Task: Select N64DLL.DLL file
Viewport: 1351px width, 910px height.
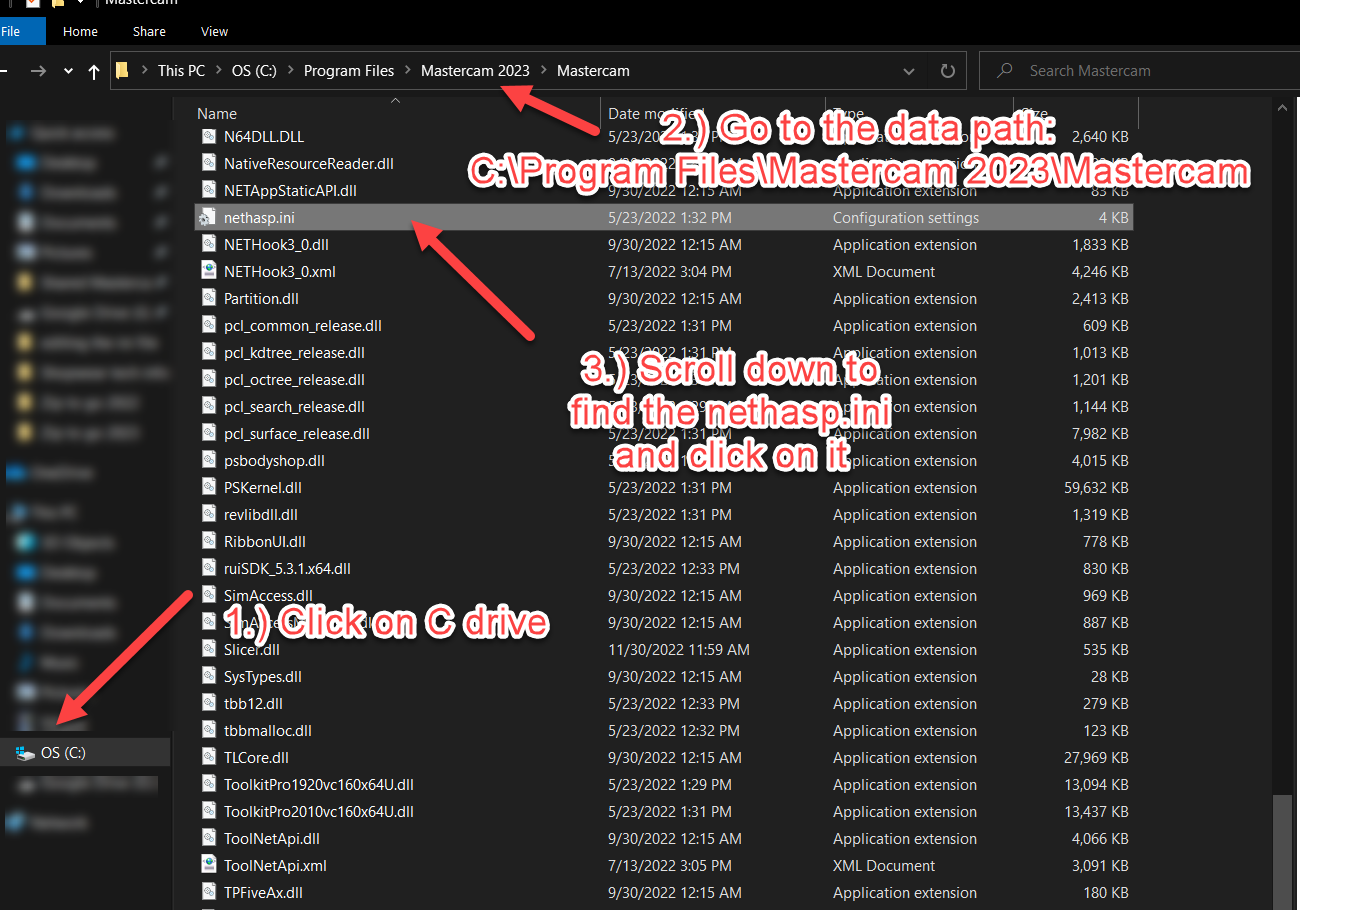Action: [x=264, y=137]
